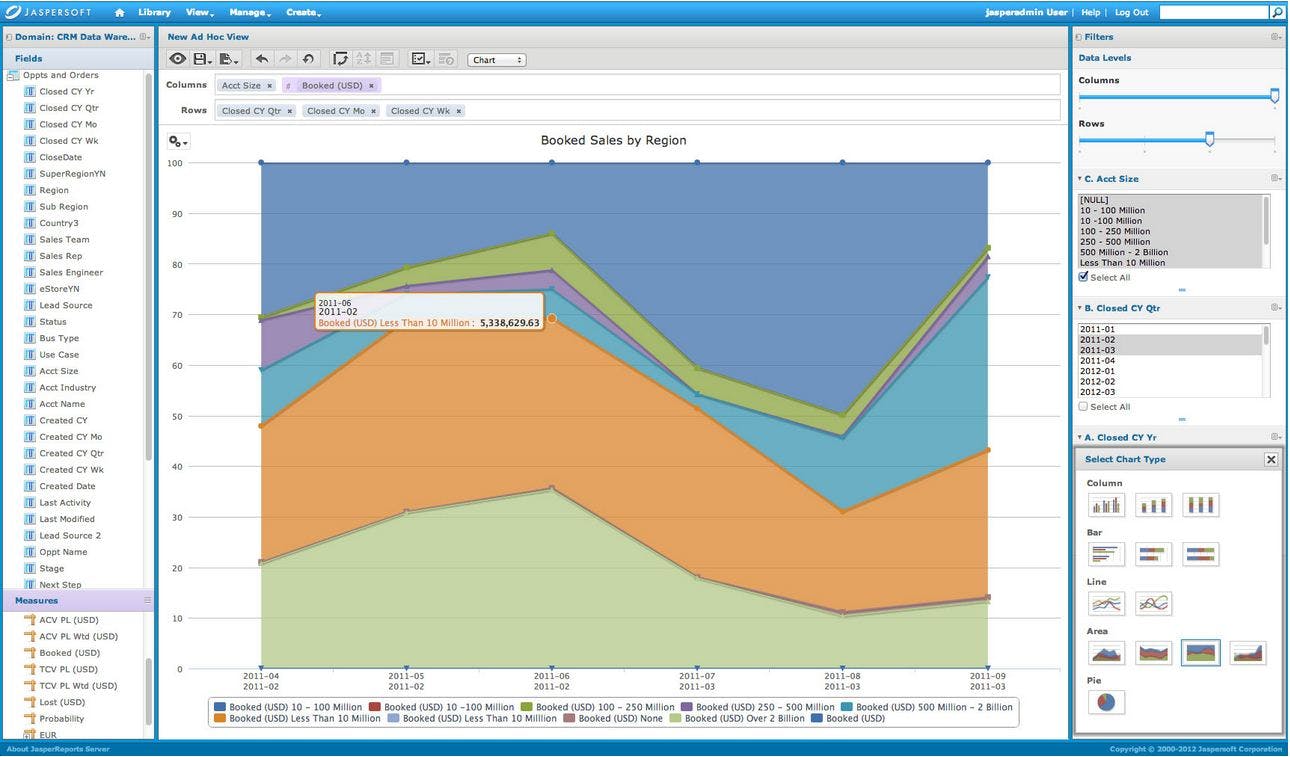Enable Select All under Acct Size filter
The image size is (1290, 757).
[1083, 277]
